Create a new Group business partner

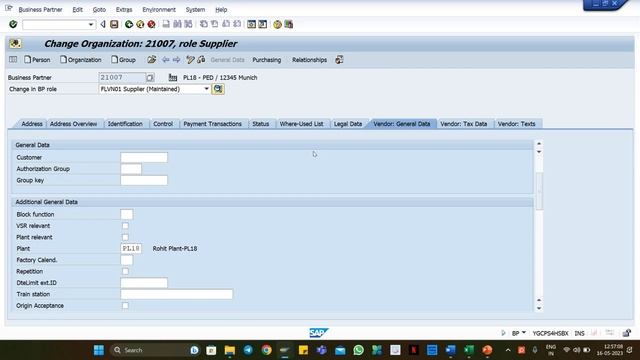pyautogui.click(x=124, y=60)
